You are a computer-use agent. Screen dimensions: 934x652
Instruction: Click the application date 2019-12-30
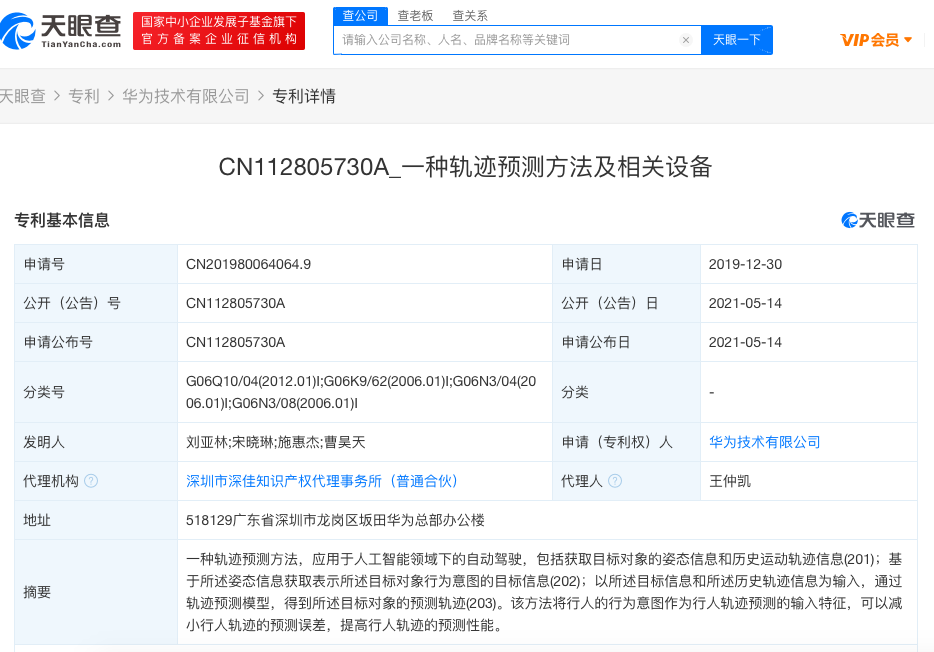tap(745, 264)
